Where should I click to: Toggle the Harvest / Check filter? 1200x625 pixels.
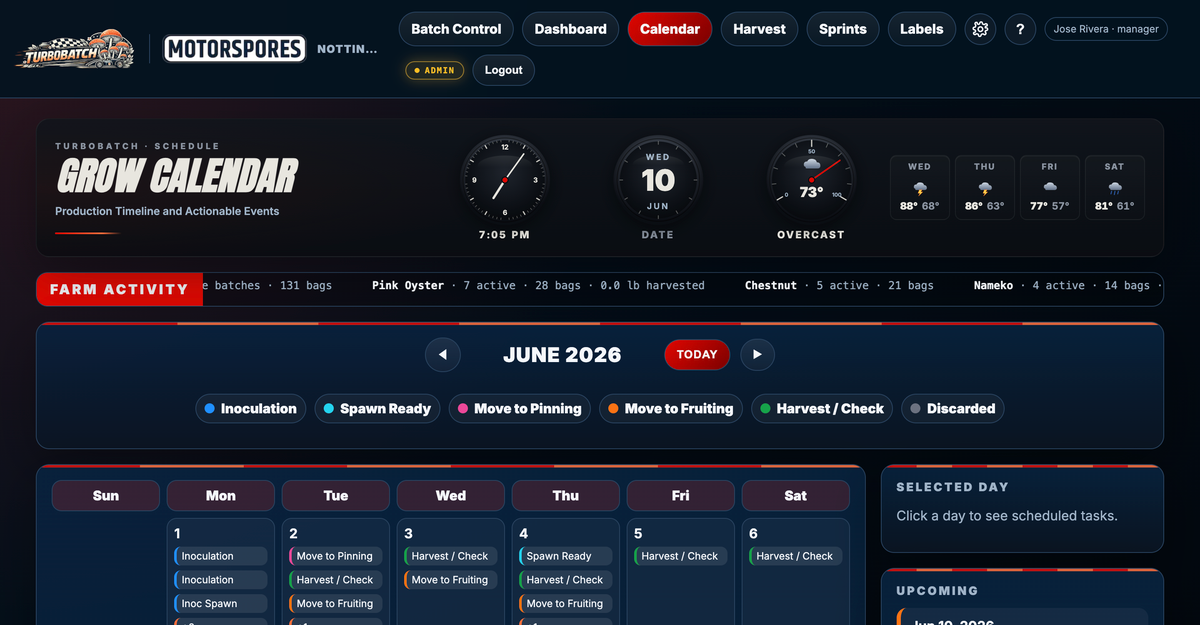coord(822,408)
